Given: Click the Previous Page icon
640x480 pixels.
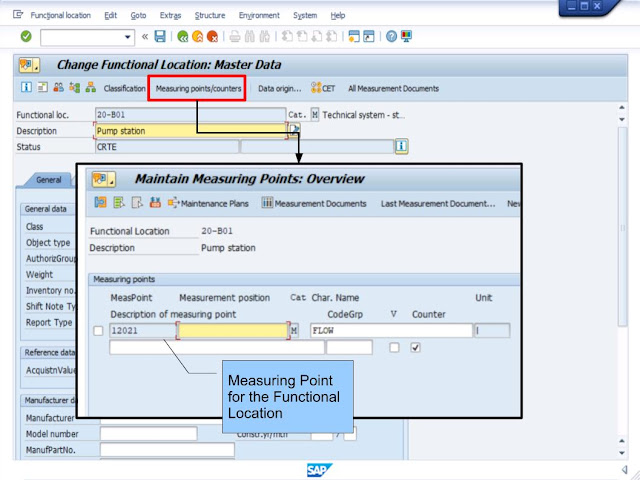Looking at the screenshot, I should click(302, 37).
